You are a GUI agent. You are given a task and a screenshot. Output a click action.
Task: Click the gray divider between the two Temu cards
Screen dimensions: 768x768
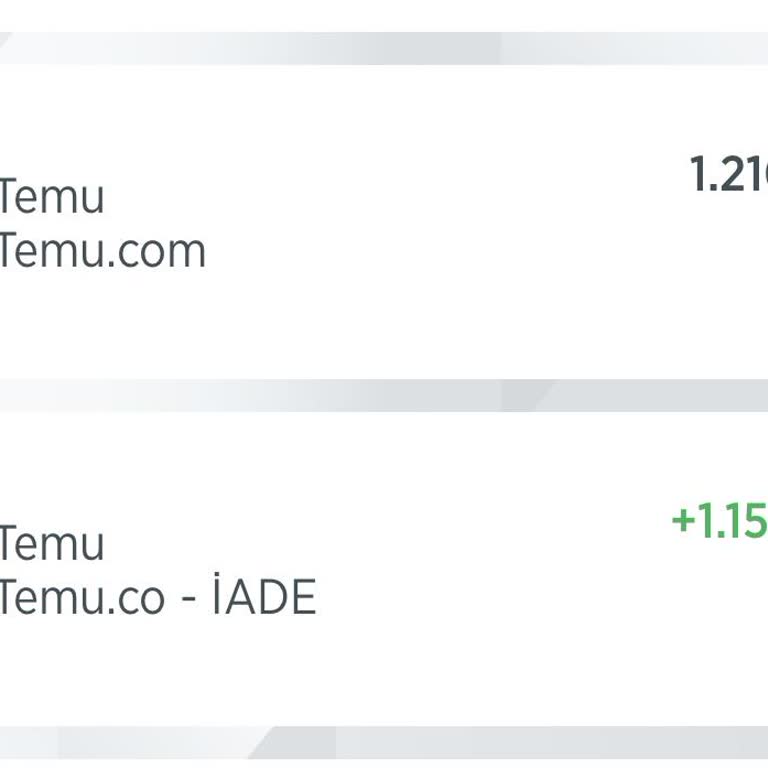pos(384,395)
